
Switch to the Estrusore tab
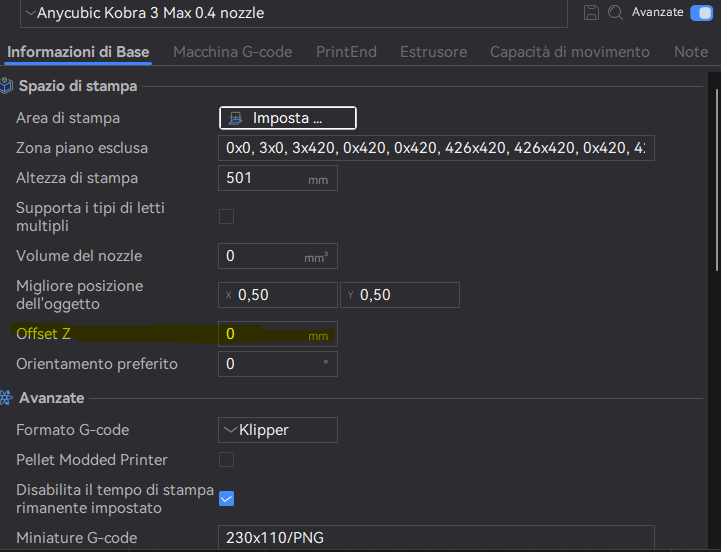pyautogui.click(x=434, y=52)
